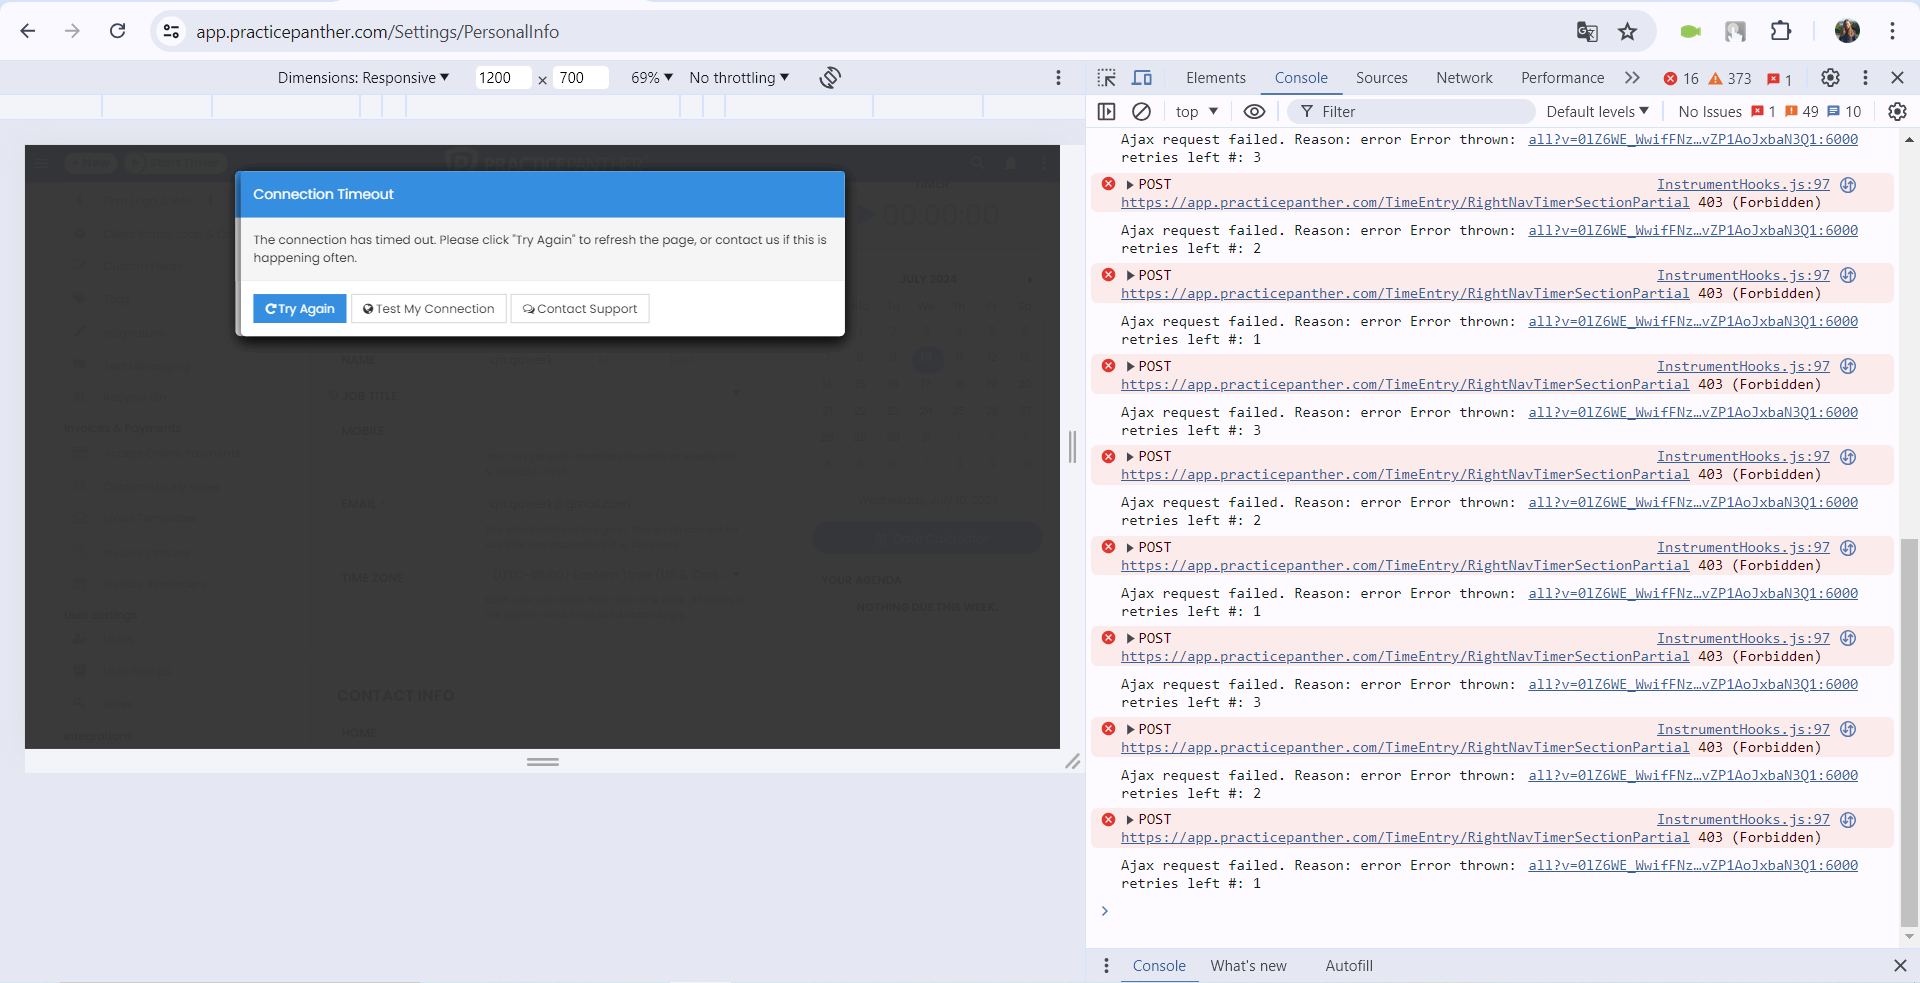
Task: Open the 69% zoom dropdown
Action: coord(652,78)
